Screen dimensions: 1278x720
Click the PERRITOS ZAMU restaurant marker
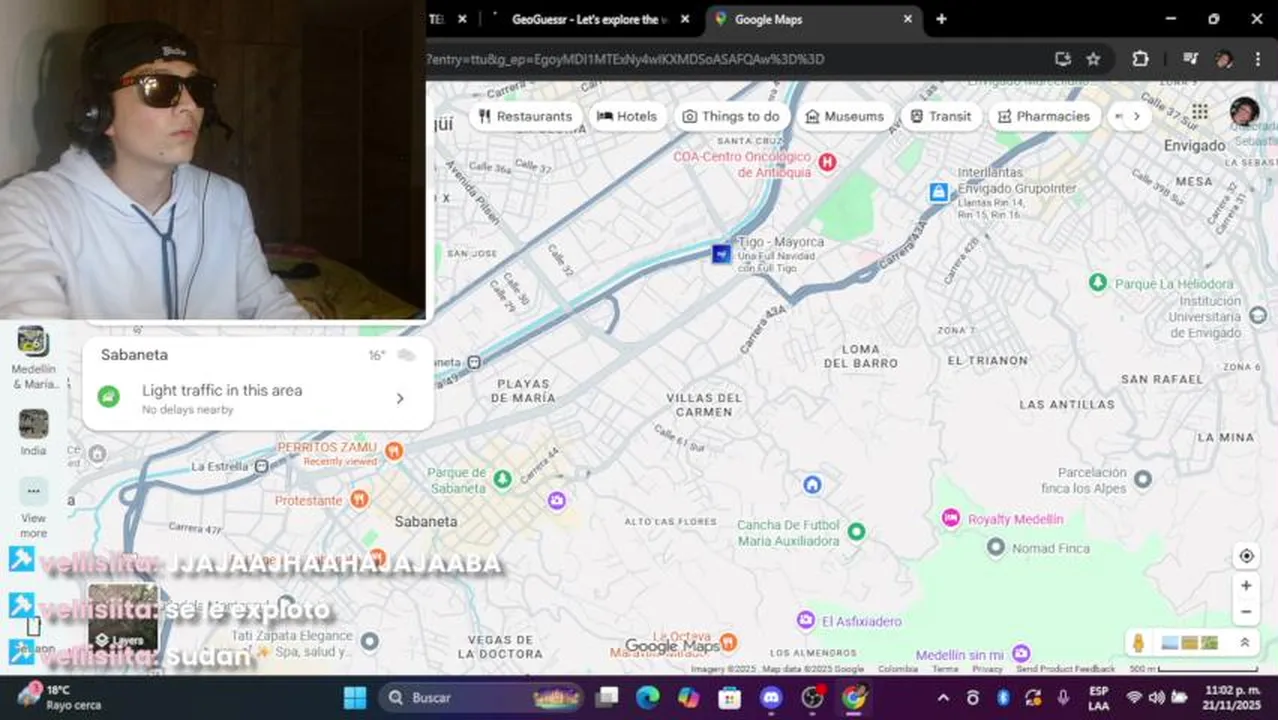(x=394, y=451)
